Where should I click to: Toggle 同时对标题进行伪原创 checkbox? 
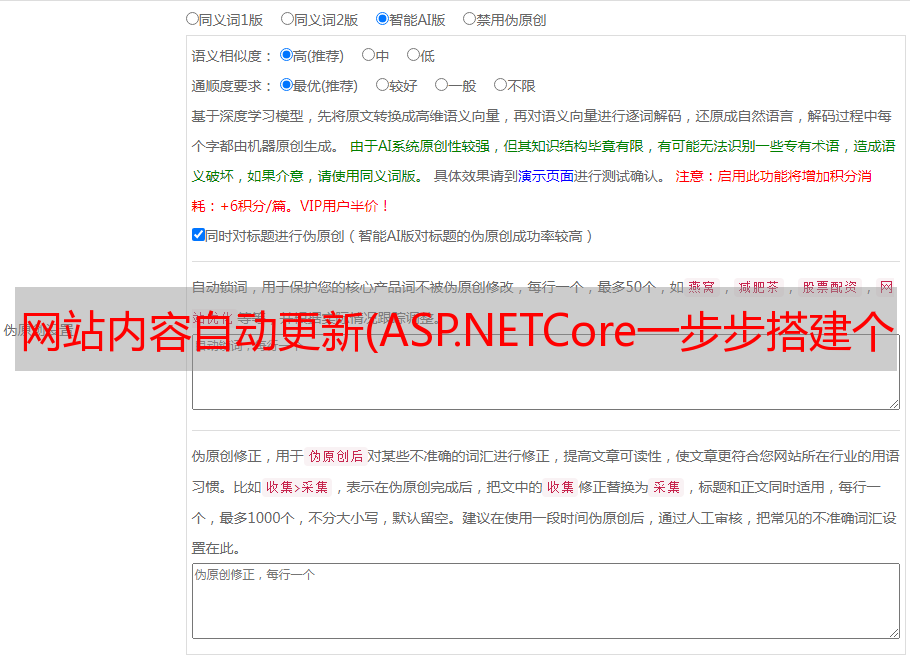point(198,235)
